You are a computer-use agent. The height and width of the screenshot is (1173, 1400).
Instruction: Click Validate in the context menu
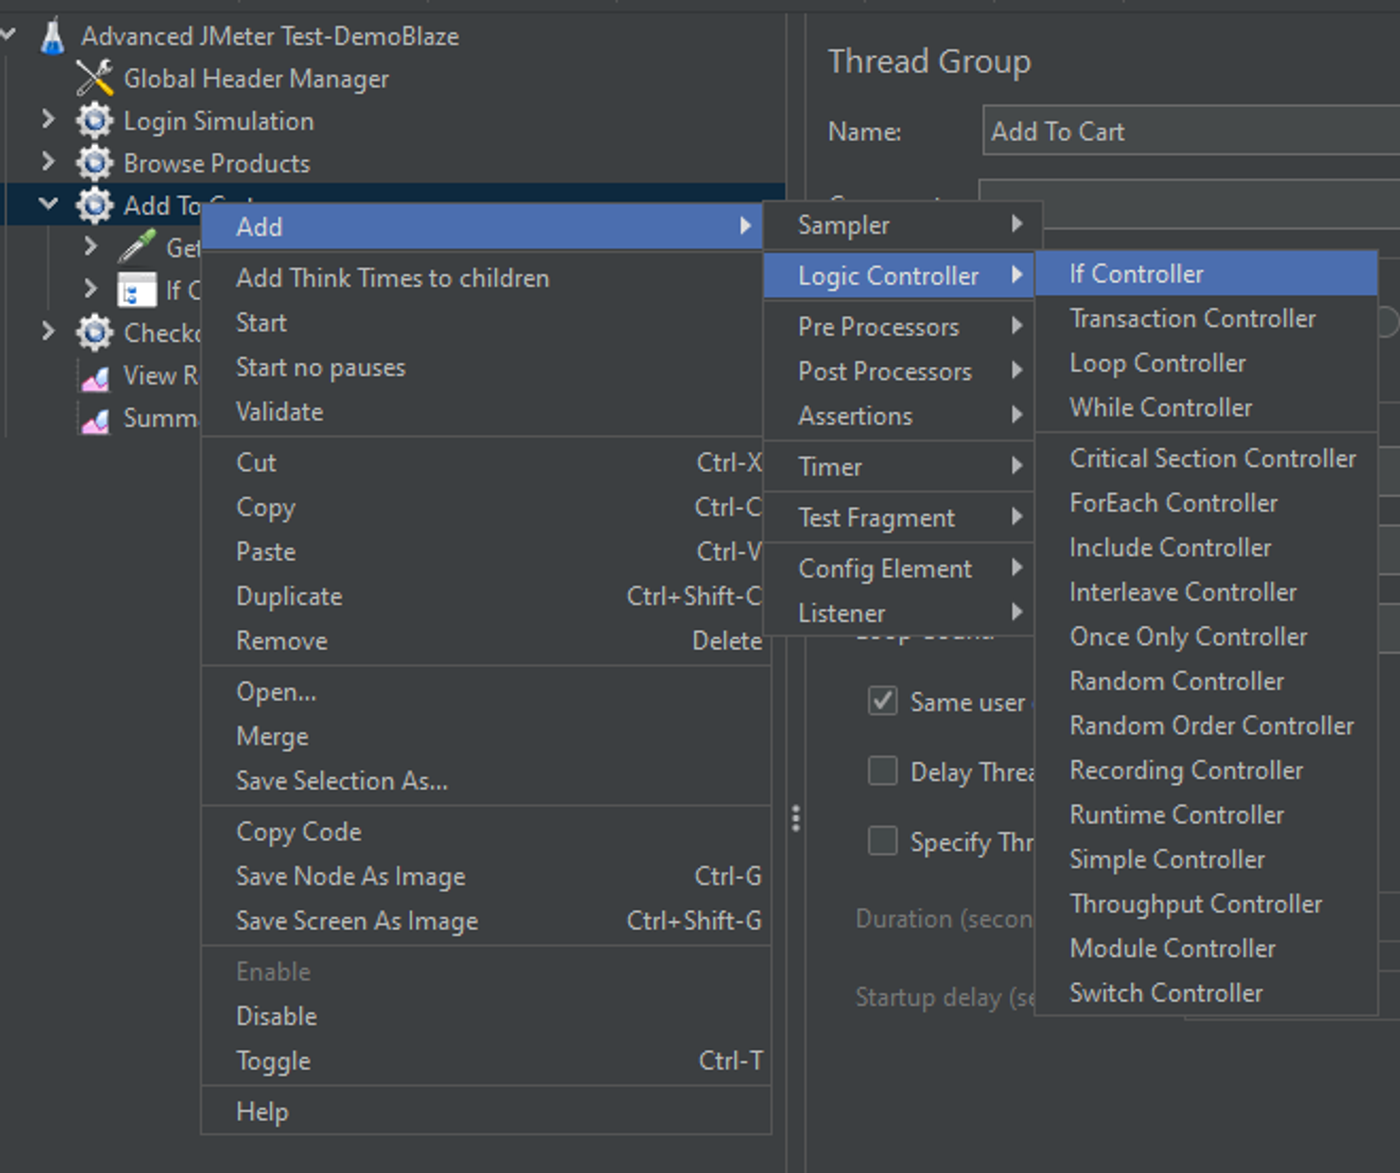pyautogui.click(x=486, y=411)
